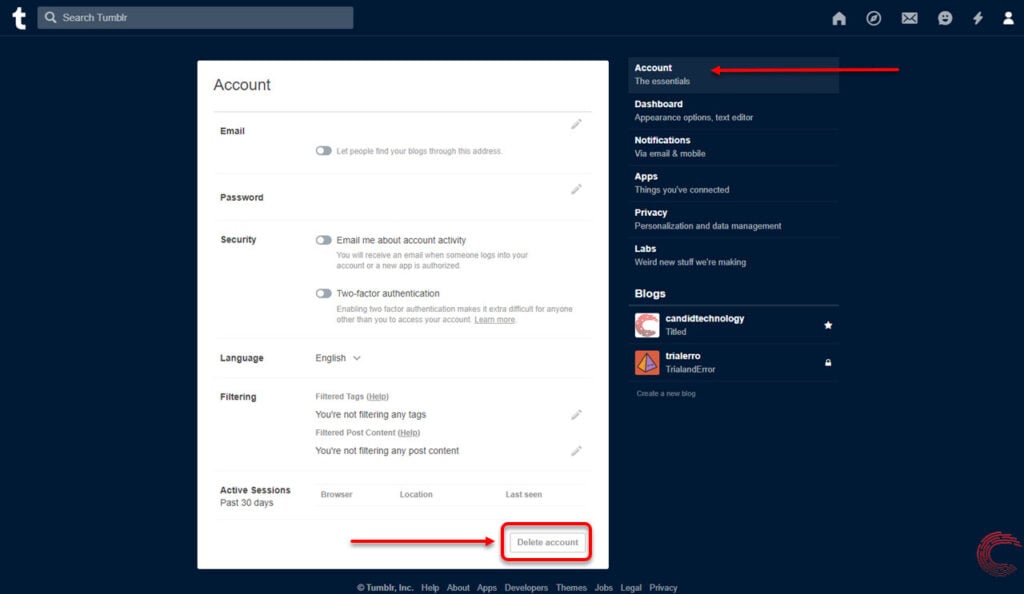Image resolution: width=1024 pixels, height=594 pixels.
Task: Open the Explore compass icon
Action: coord(874,18)
